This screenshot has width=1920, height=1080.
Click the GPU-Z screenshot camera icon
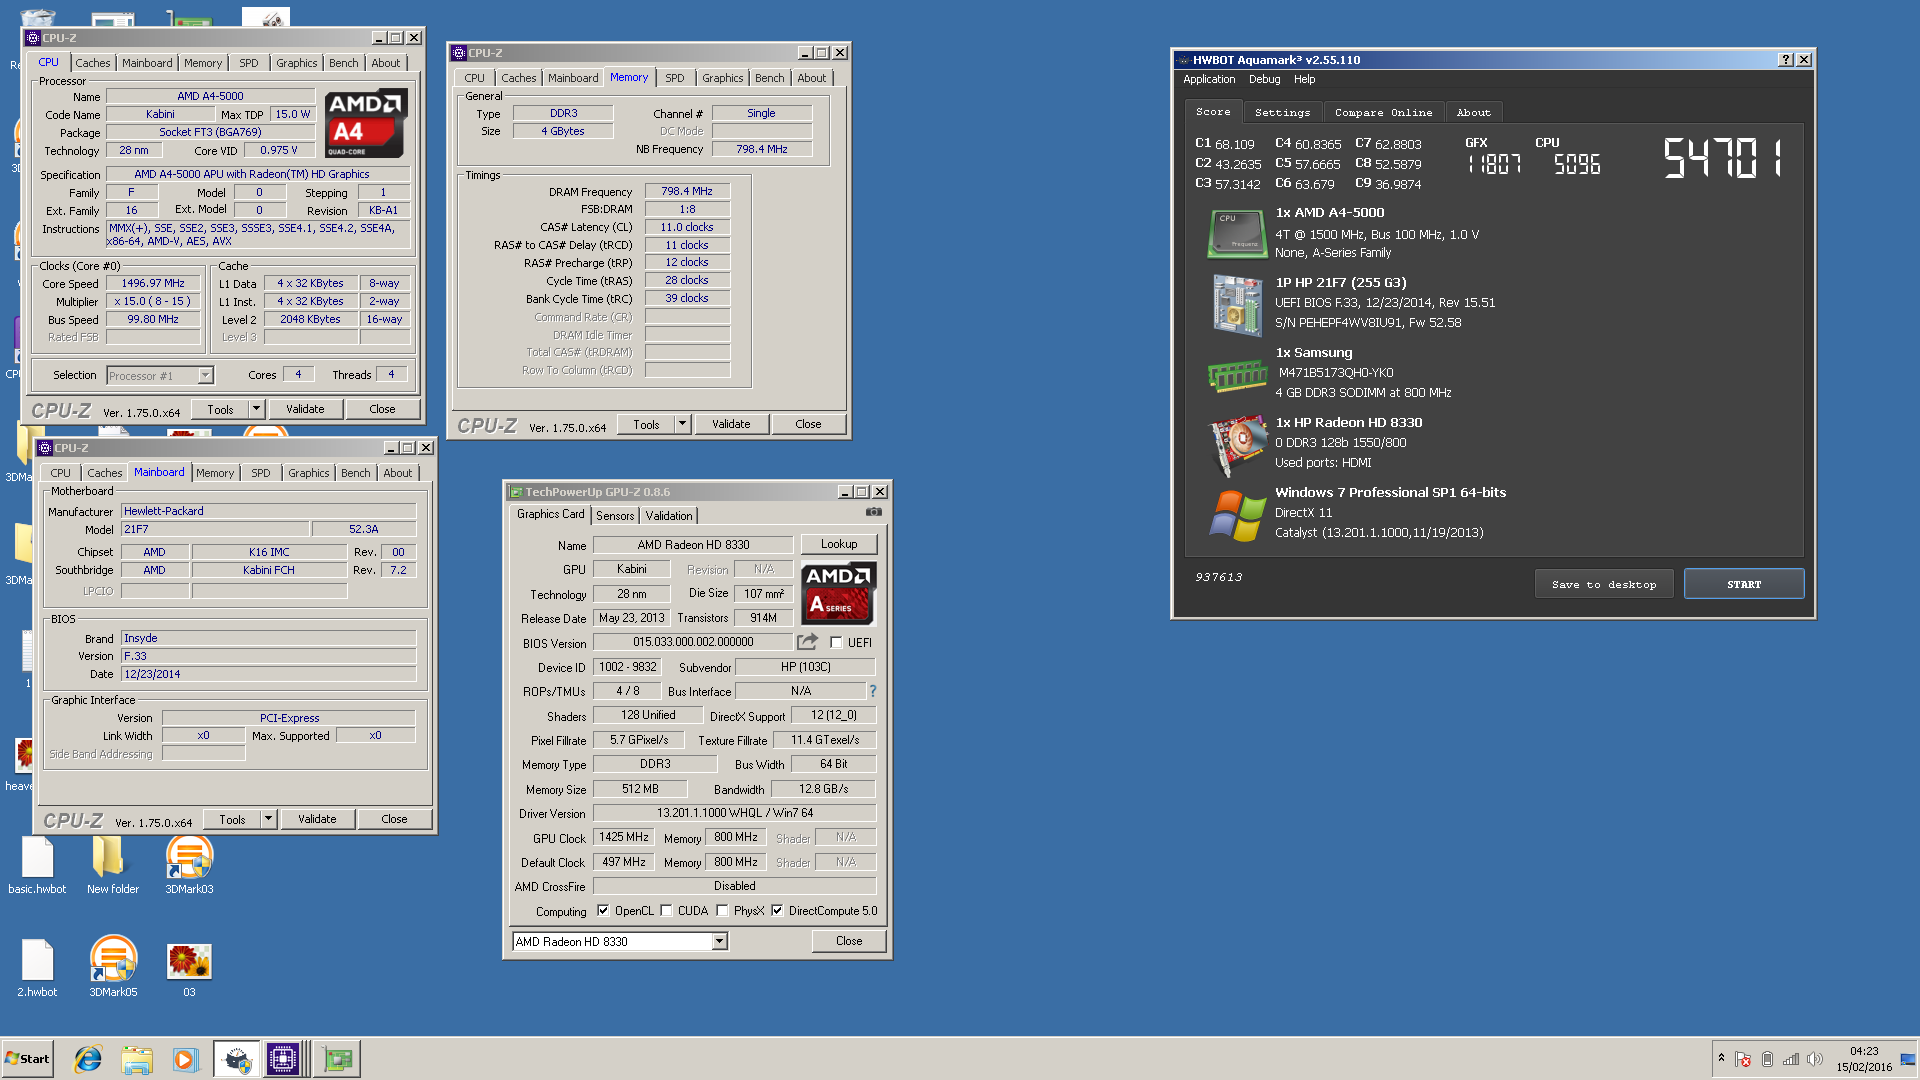point(874,512)
